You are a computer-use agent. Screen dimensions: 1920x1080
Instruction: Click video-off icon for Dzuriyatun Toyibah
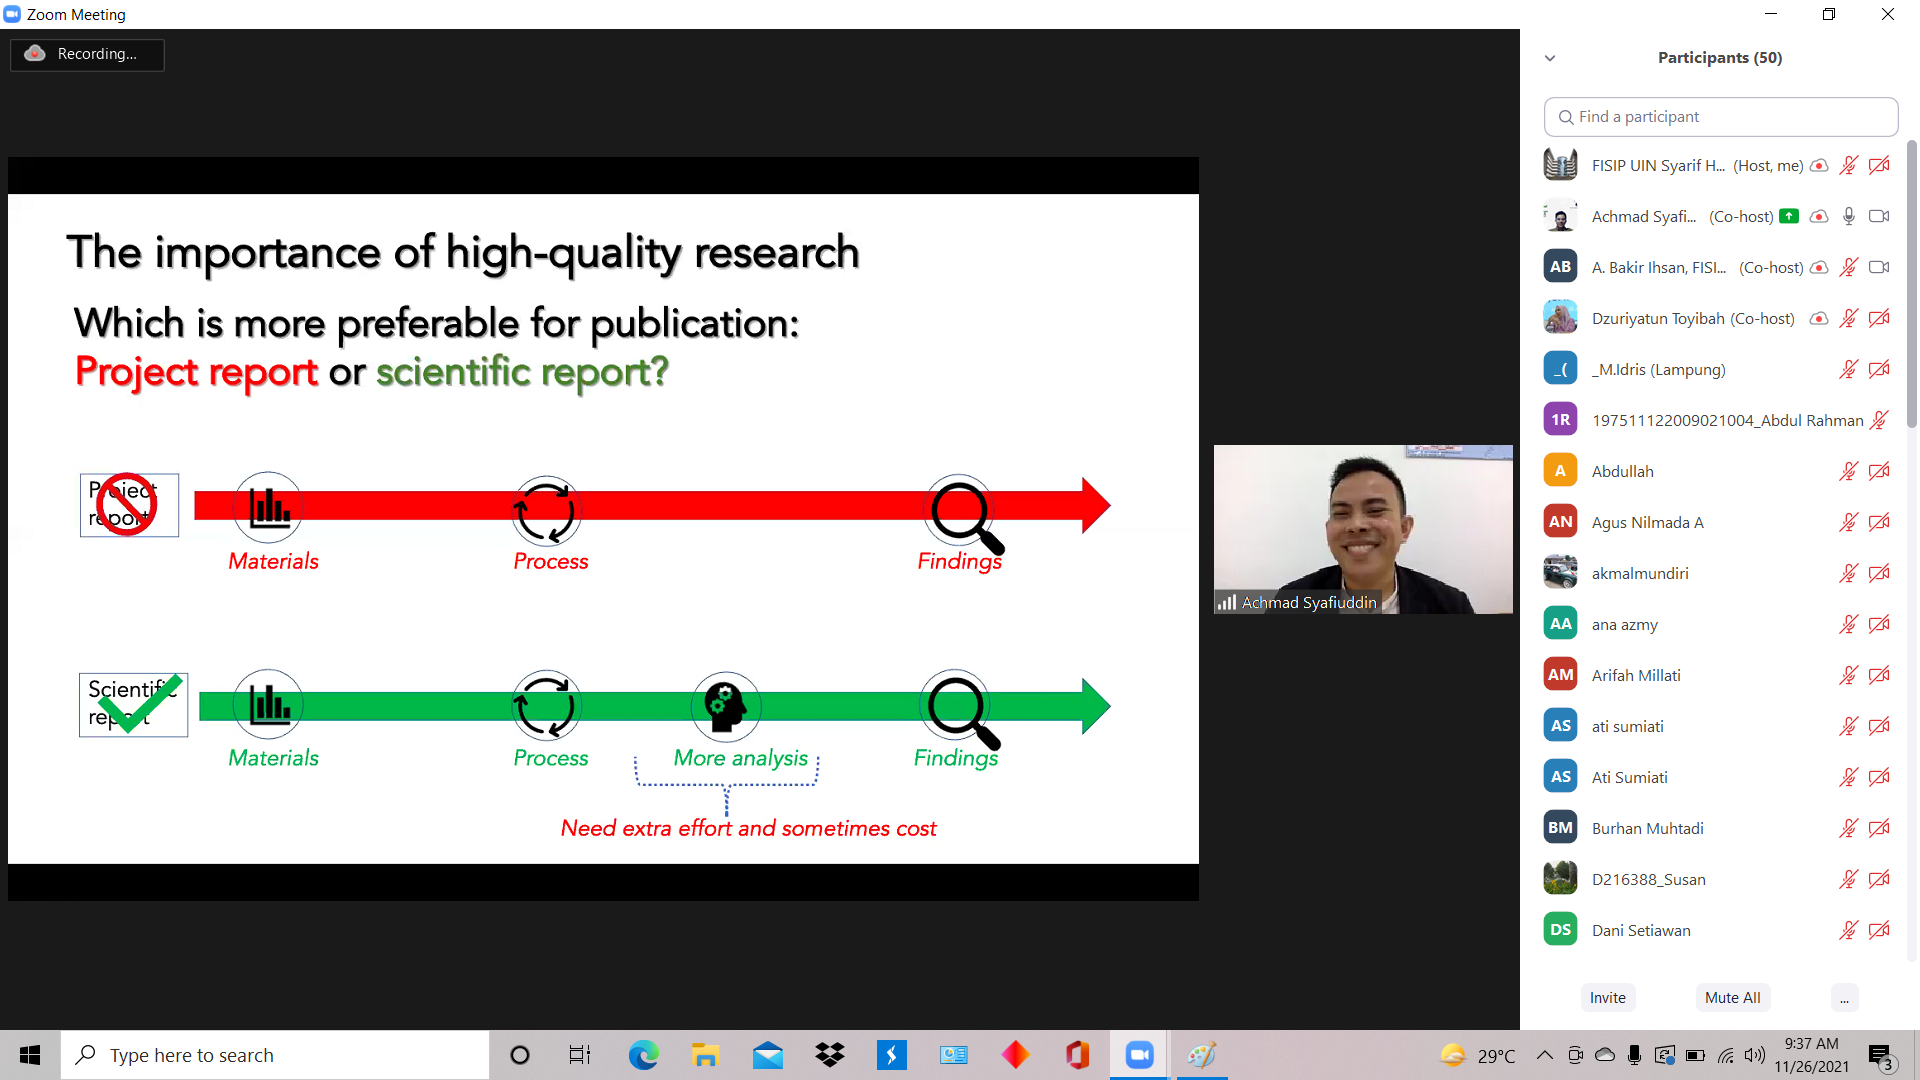[1879, 318]
